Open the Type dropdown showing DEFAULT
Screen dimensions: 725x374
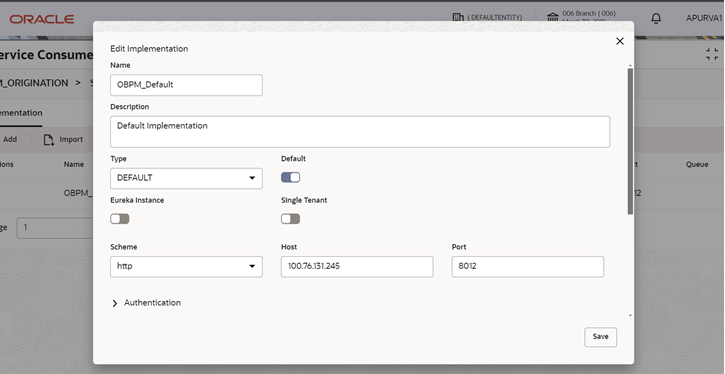pos(186,178)
